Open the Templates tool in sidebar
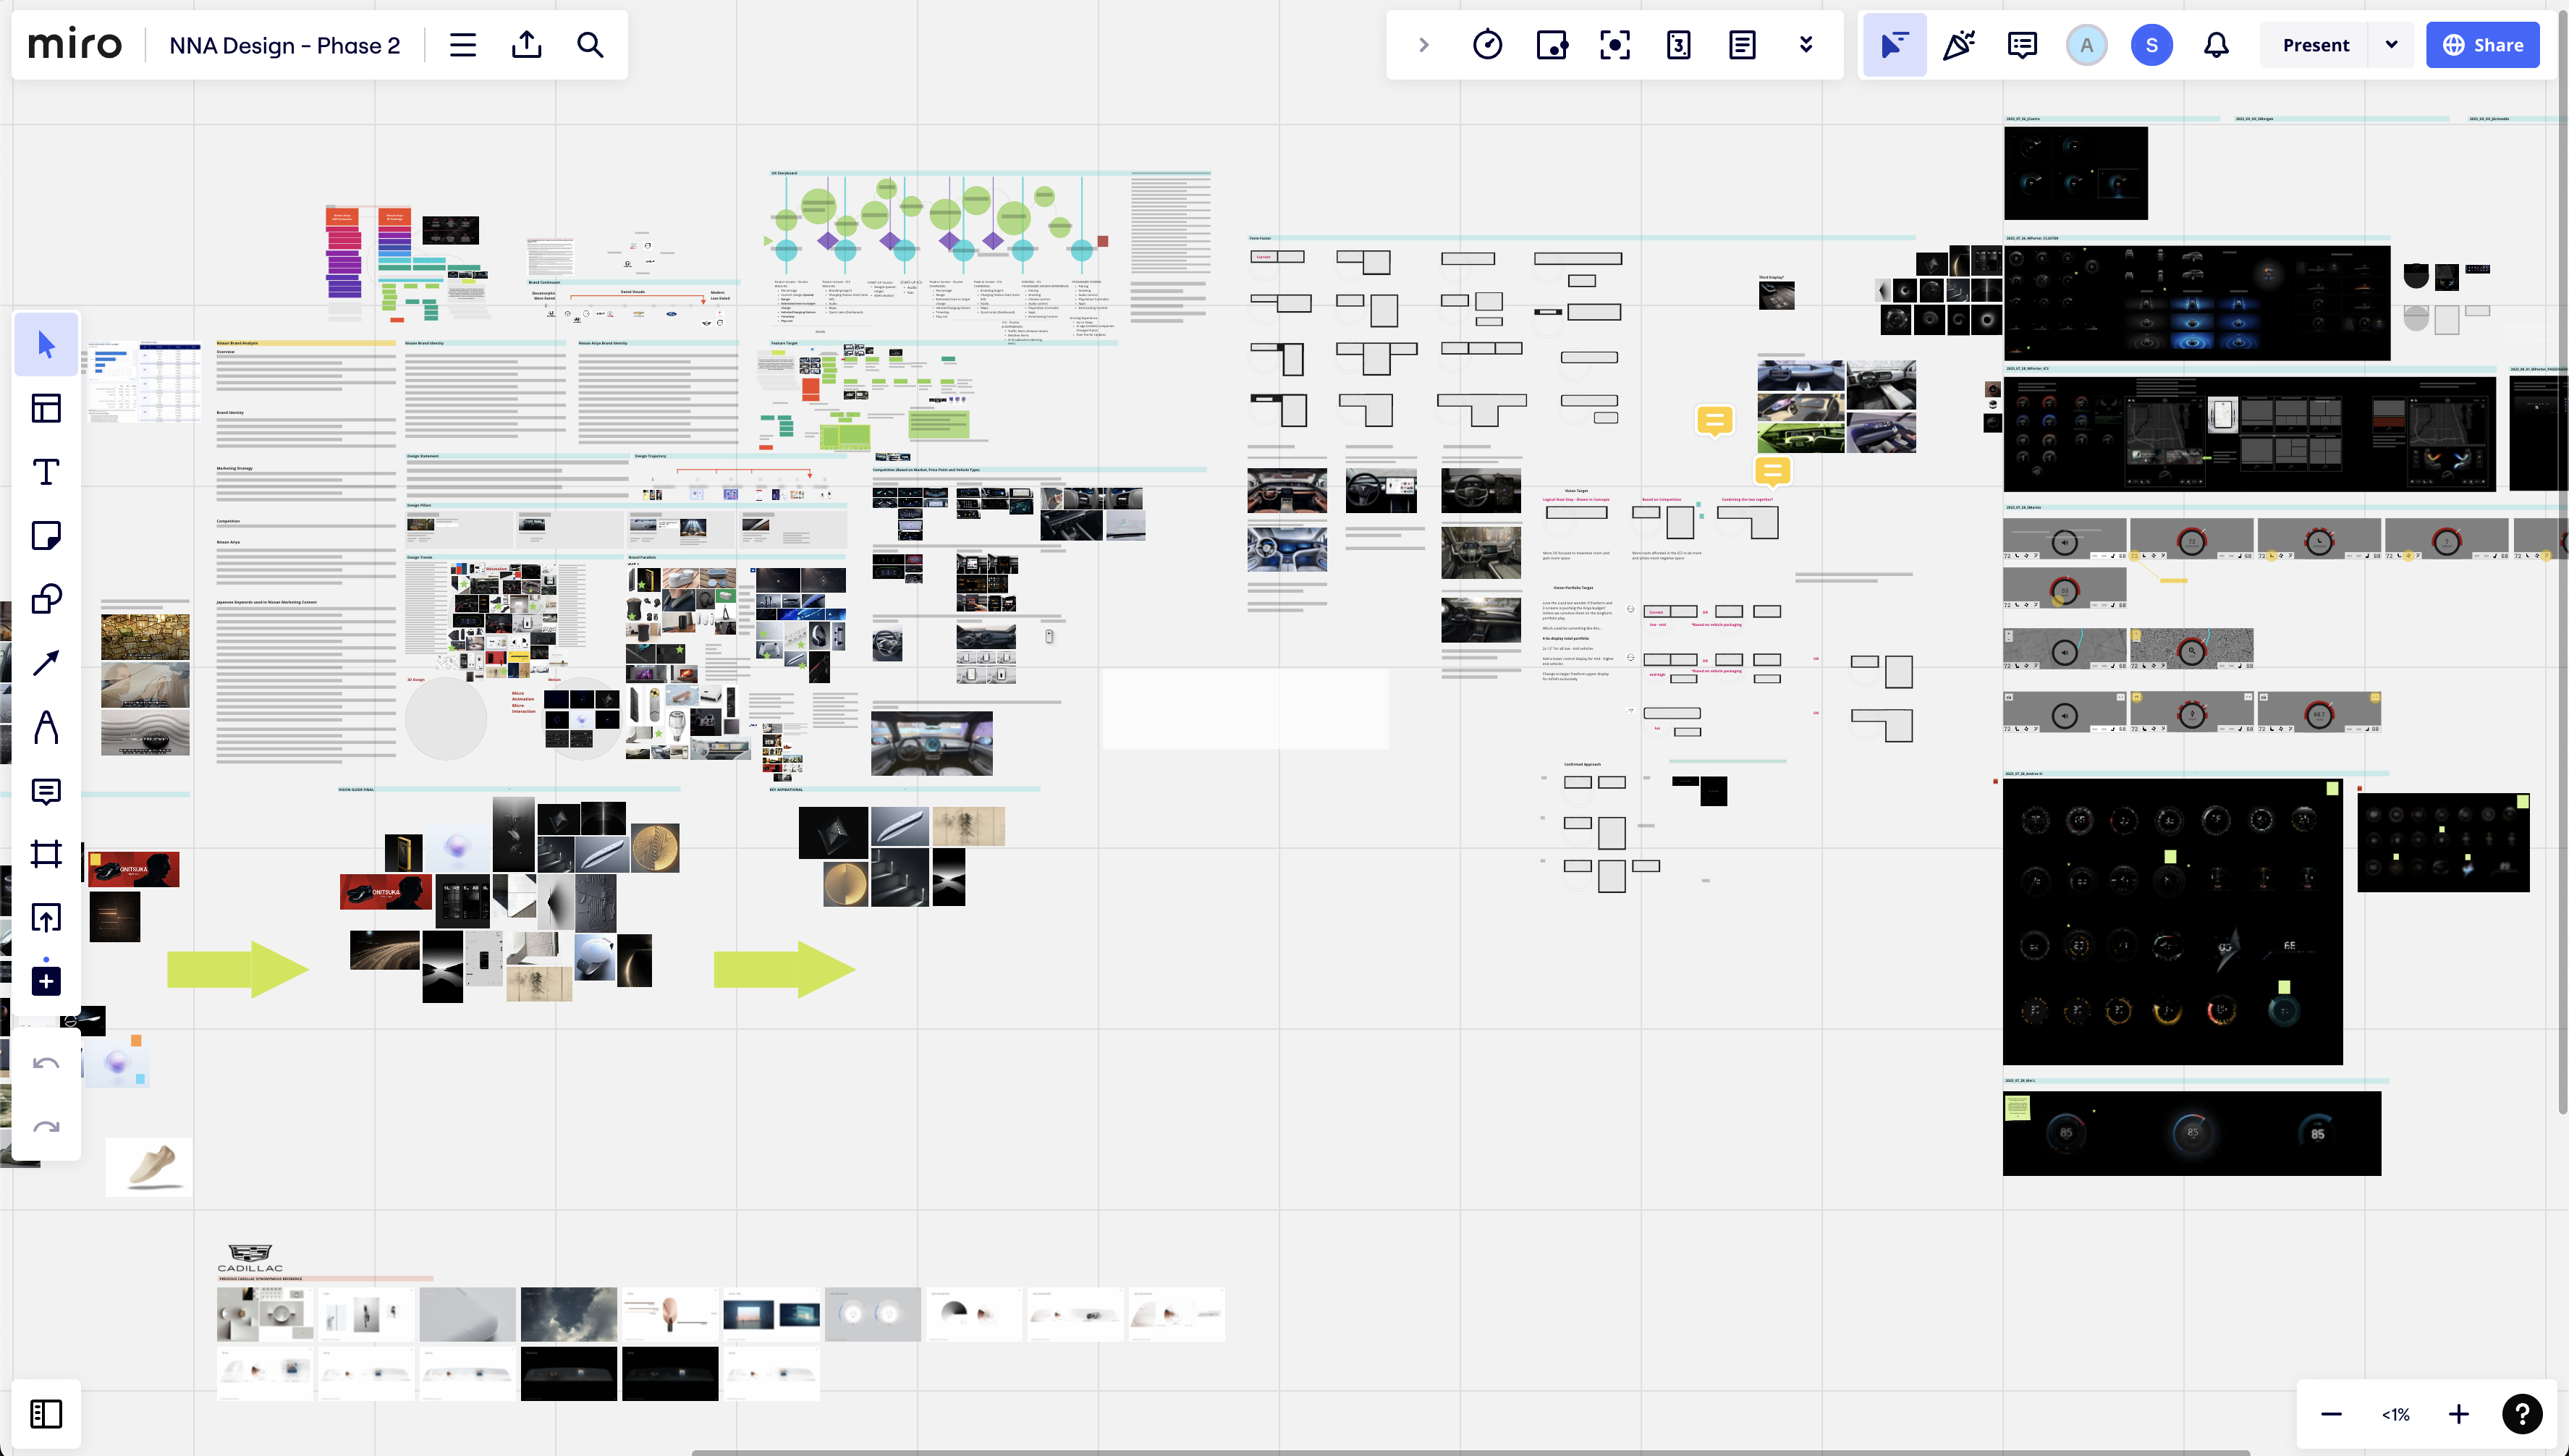The image size is (2569, 1456). pos(46,408)
